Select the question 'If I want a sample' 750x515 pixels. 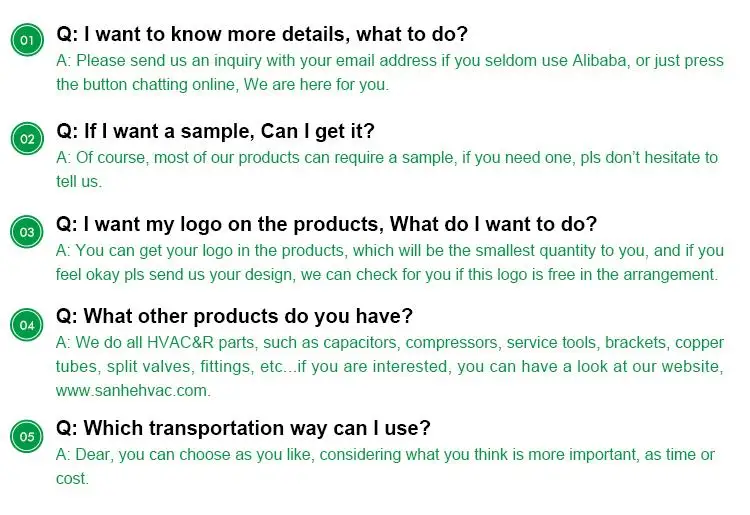(215, 131)
